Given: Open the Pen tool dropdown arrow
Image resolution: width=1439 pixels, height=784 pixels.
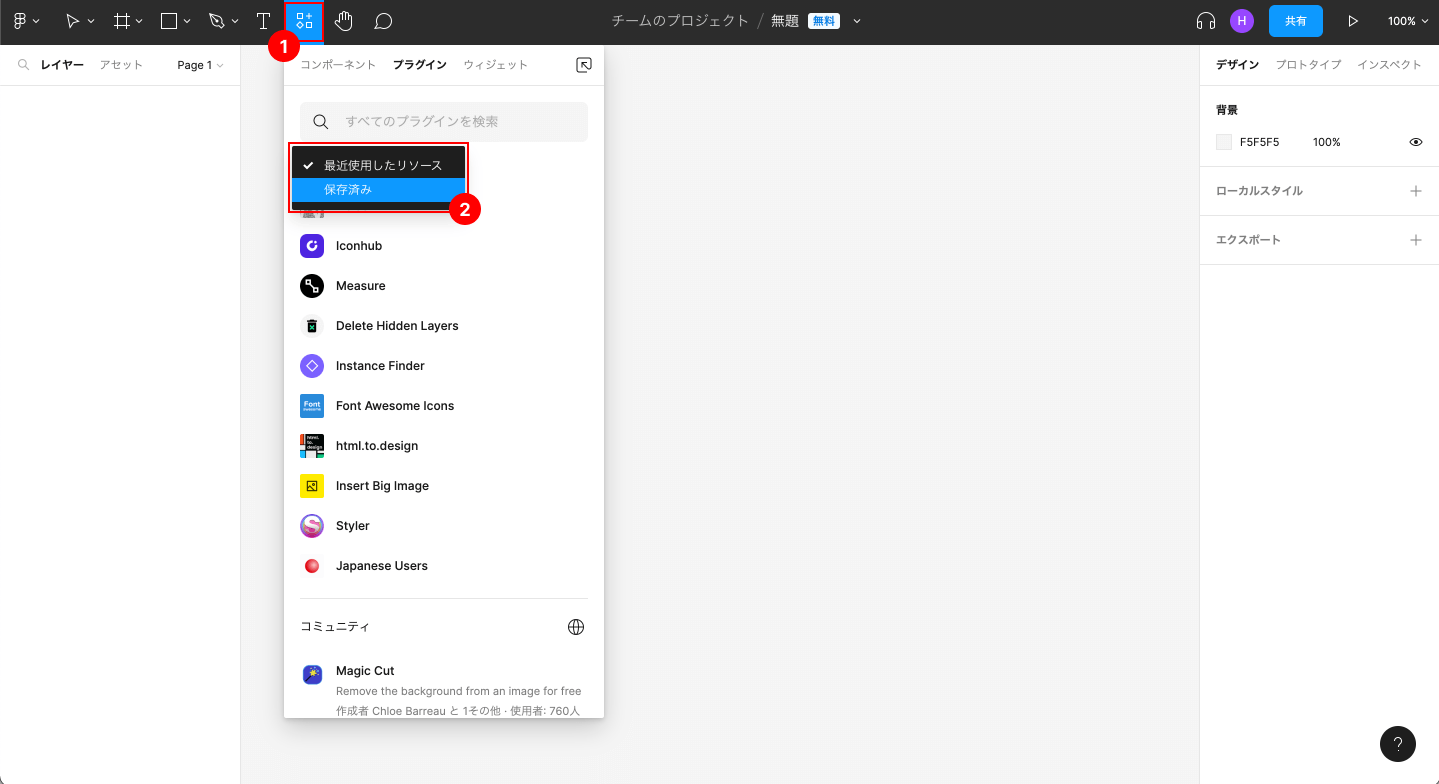Looking at the screenshot, I should tap(235, 21).
